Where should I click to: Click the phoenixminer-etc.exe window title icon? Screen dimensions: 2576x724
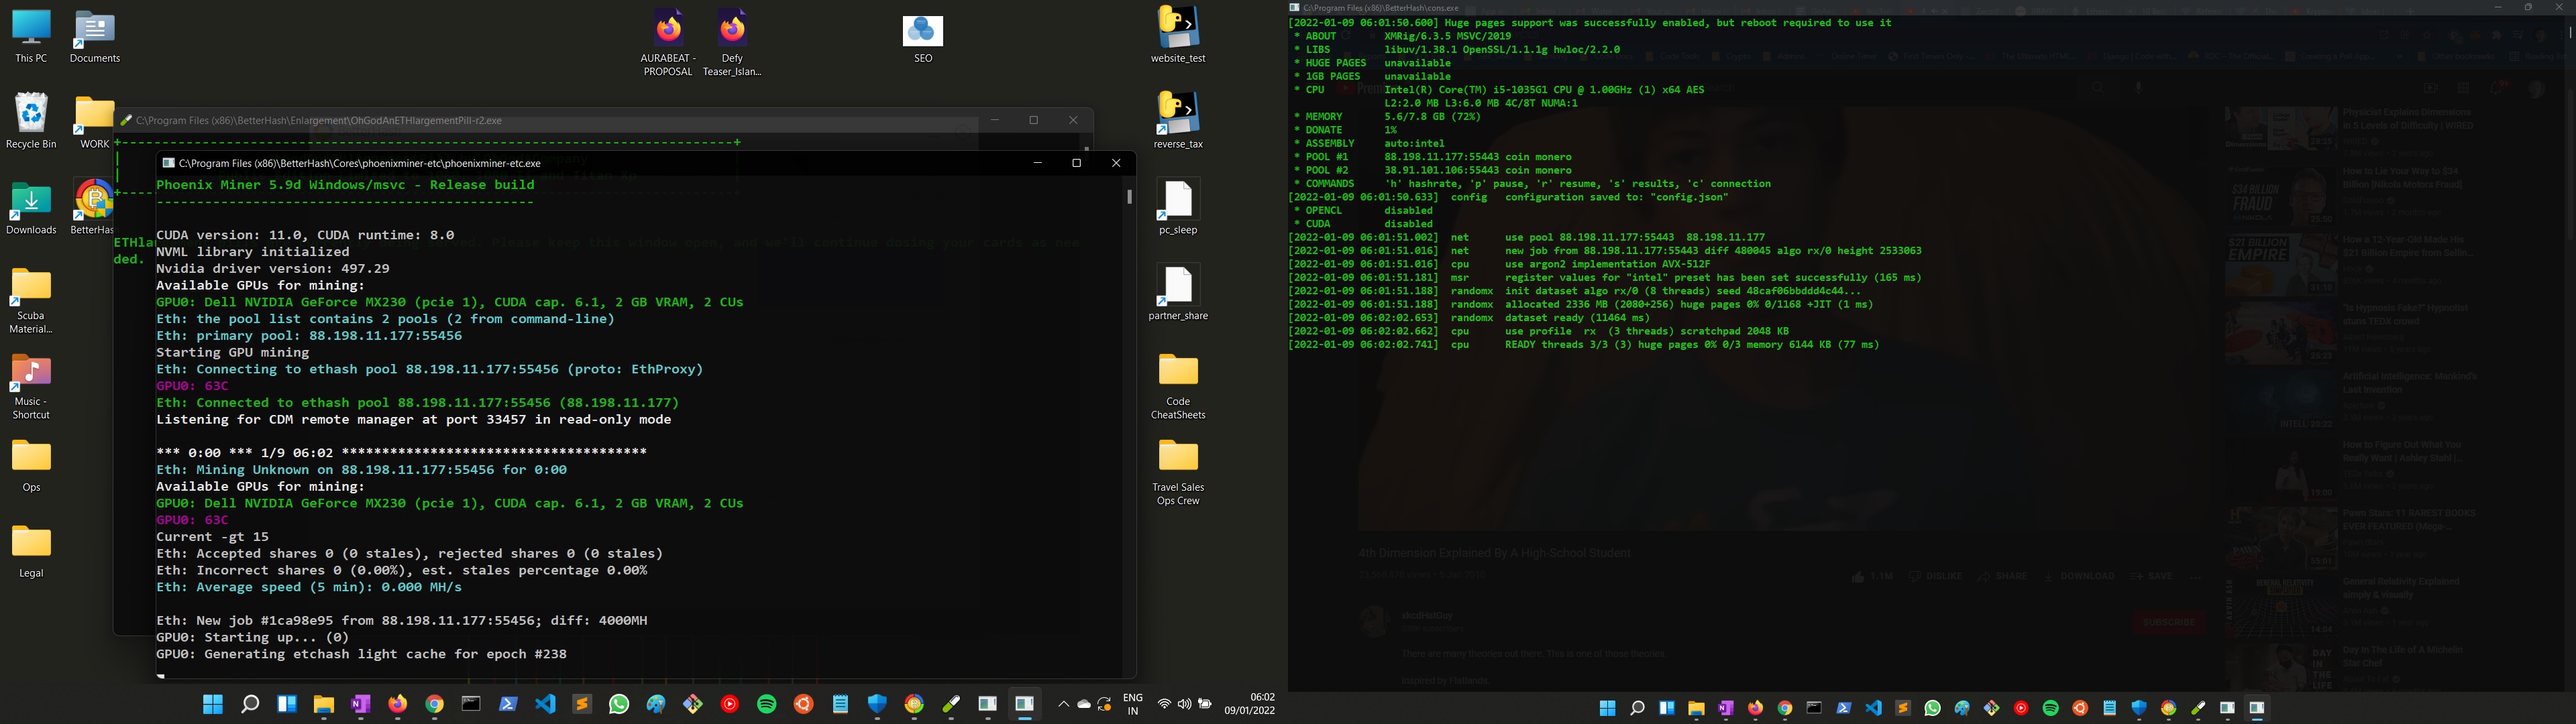pyautogui.click(x=169, y=163)
